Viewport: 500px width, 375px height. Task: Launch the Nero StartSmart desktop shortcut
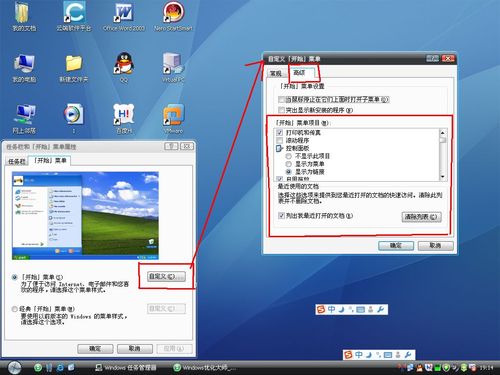pyautogui.click(x=173, y=16)
